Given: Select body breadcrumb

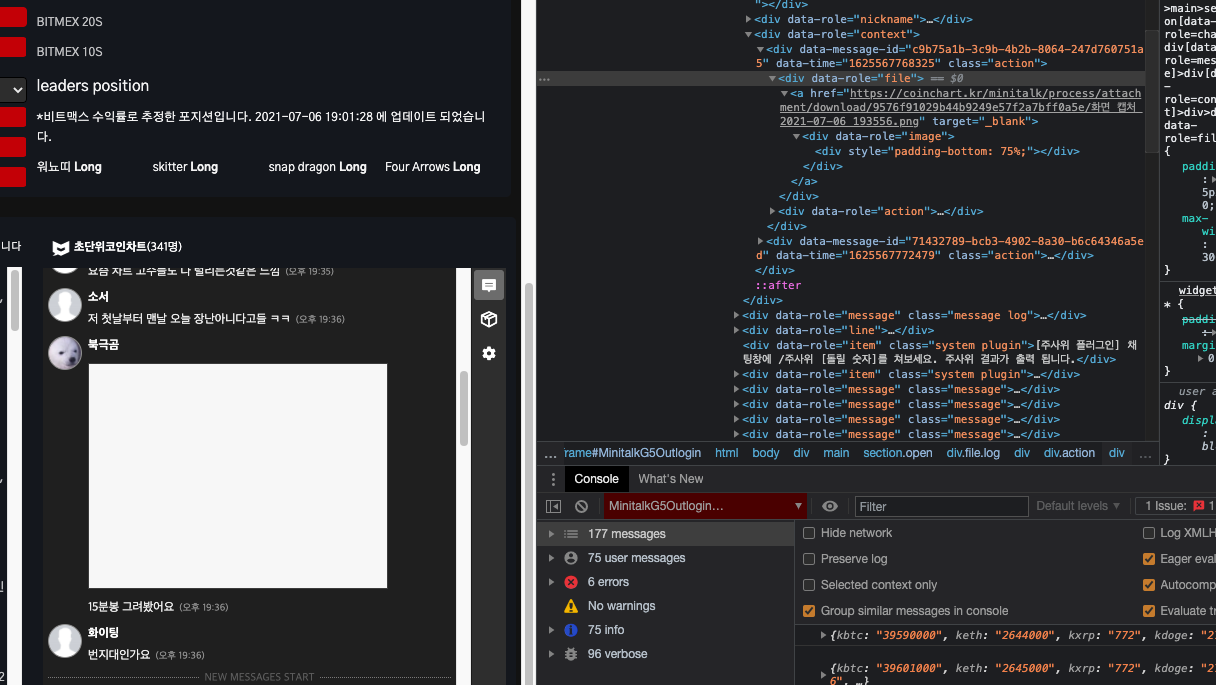Looking at the screenshot, I should coord(766,453).
